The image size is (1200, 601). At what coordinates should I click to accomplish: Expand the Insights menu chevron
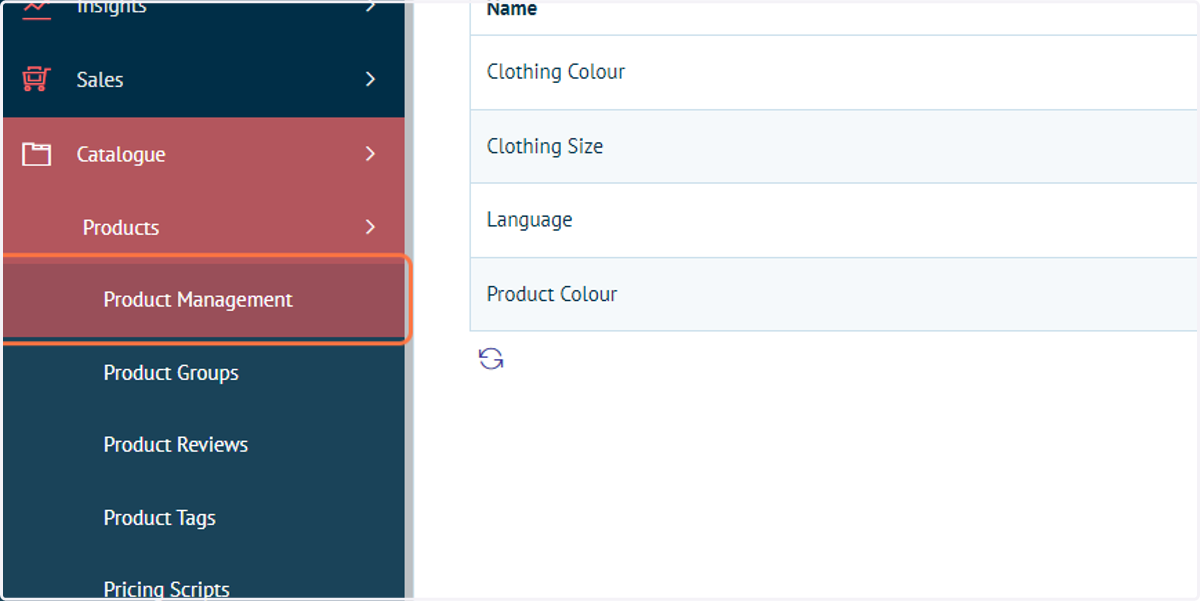(370, 7)
